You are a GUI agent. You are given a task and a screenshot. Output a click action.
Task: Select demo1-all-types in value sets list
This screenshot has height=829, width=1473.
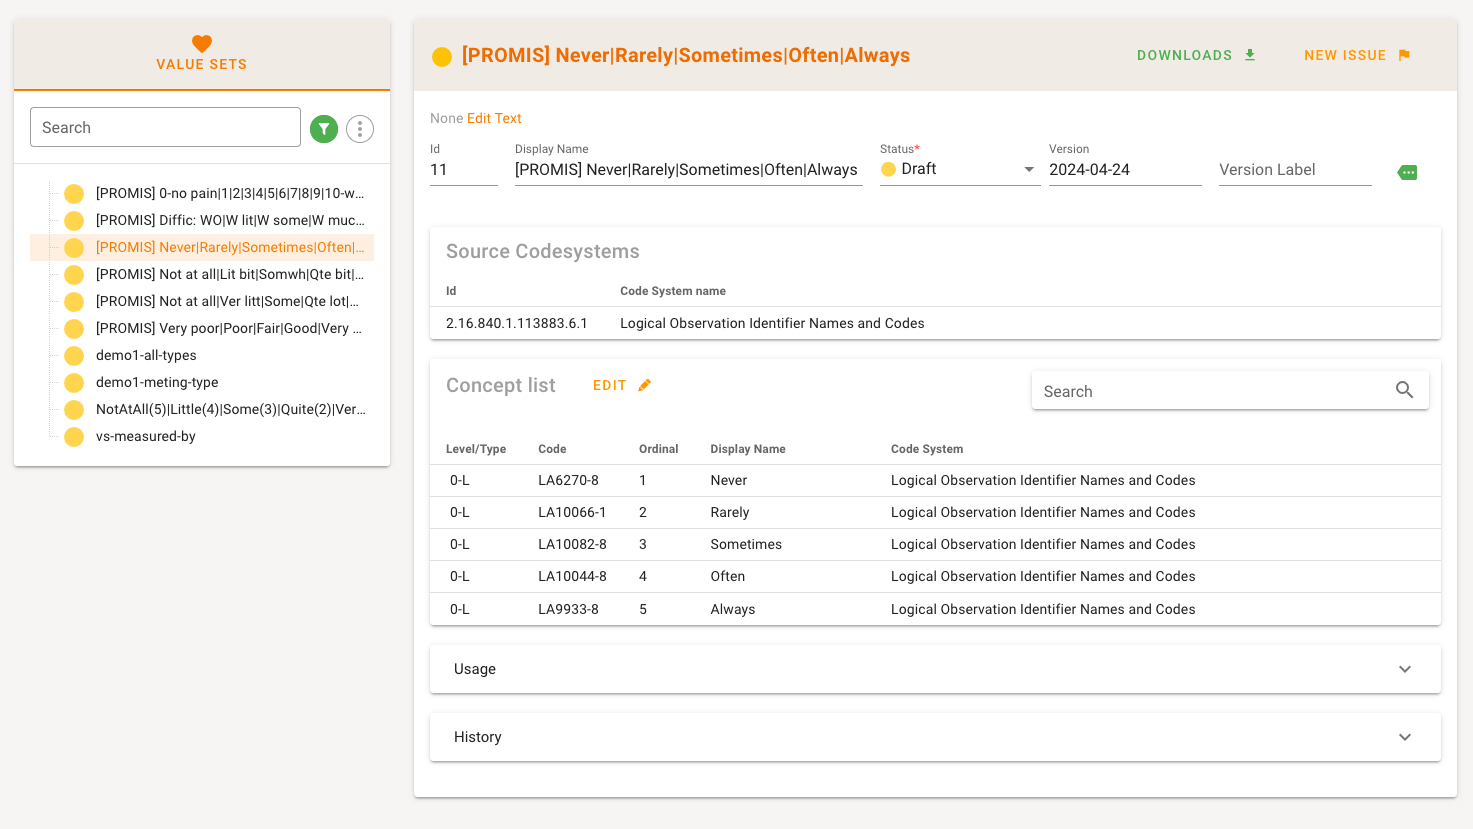[146, 355]
